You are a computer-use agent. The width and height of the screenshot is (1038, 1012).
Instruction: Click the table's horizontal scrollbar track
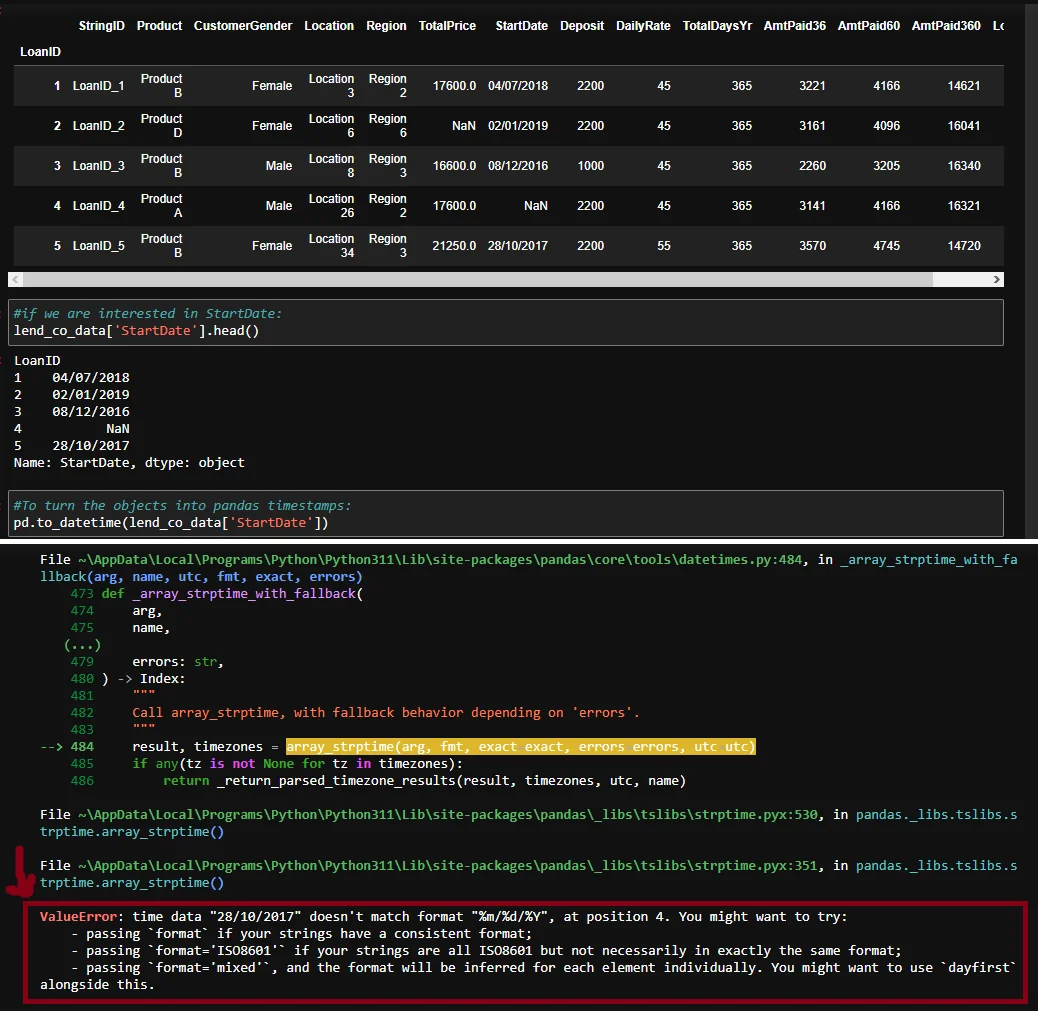(500, 280)
